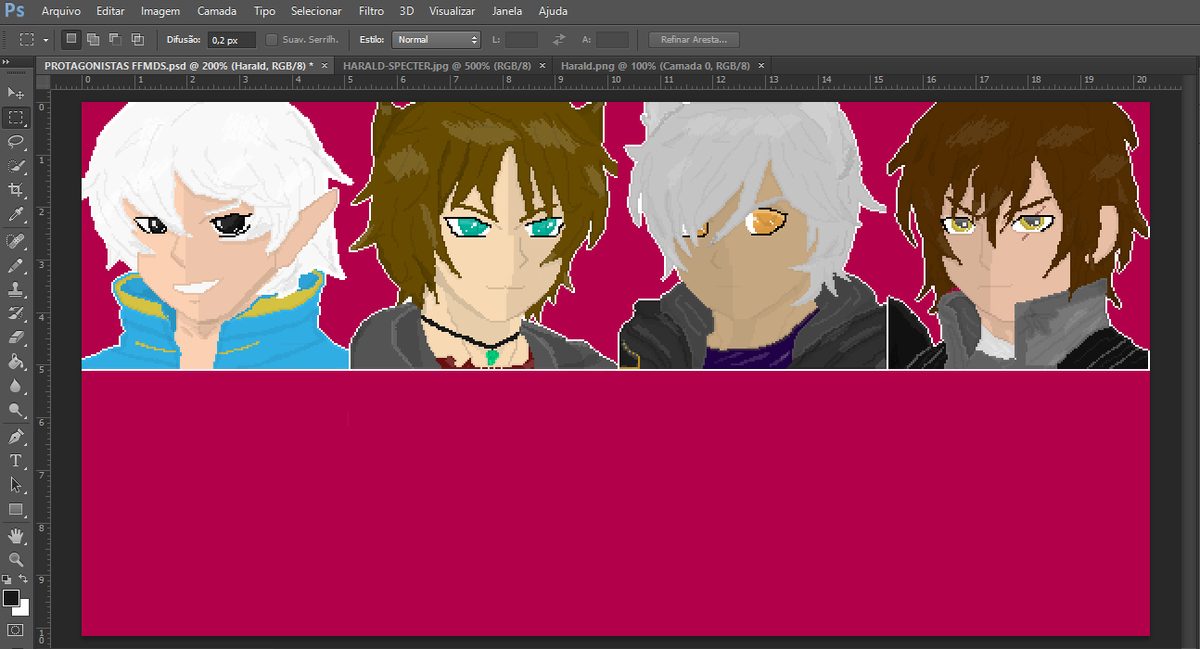Viewport: 1200px width, 649px height.
Task: Close the Harald.png tab
Action: point(762,65)
